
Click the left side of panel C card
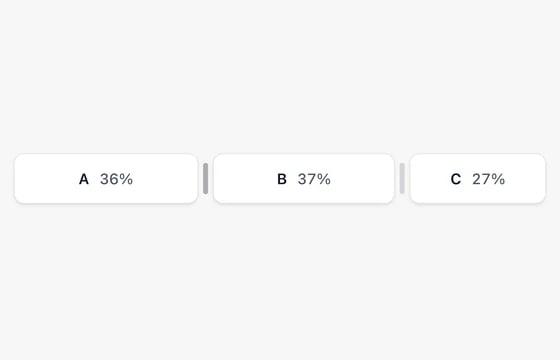pos(412,179)
